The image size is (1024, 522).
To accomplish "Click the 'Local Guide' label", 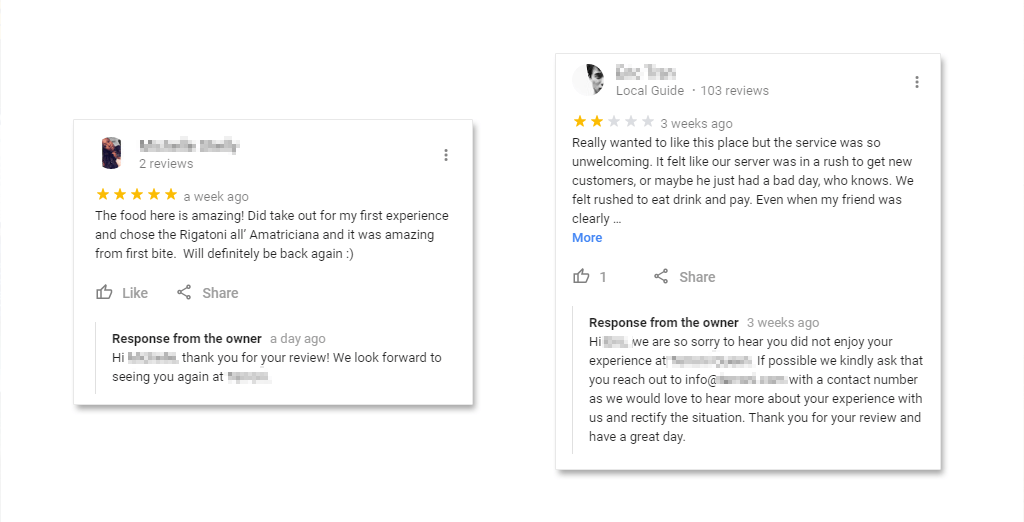I will pos(650,91).
